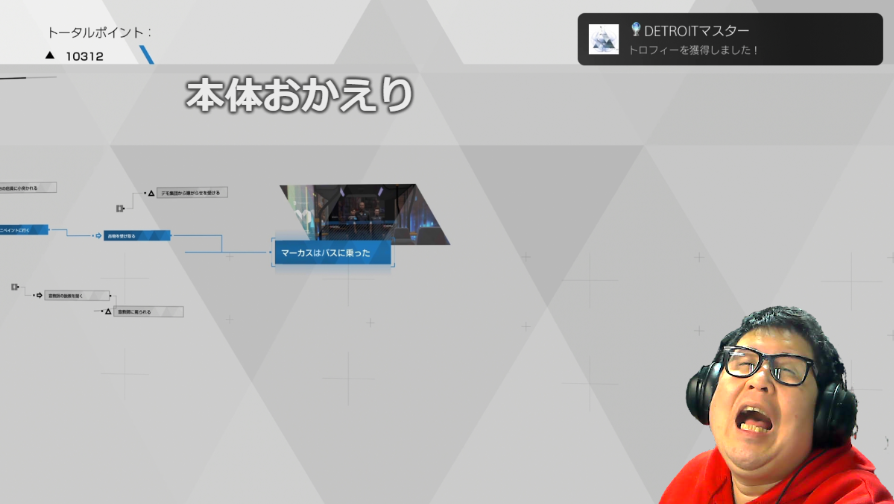Select the blue ペイントに行く node
Viewport: 894px width, 504px height.
click(x=24, y=230)
